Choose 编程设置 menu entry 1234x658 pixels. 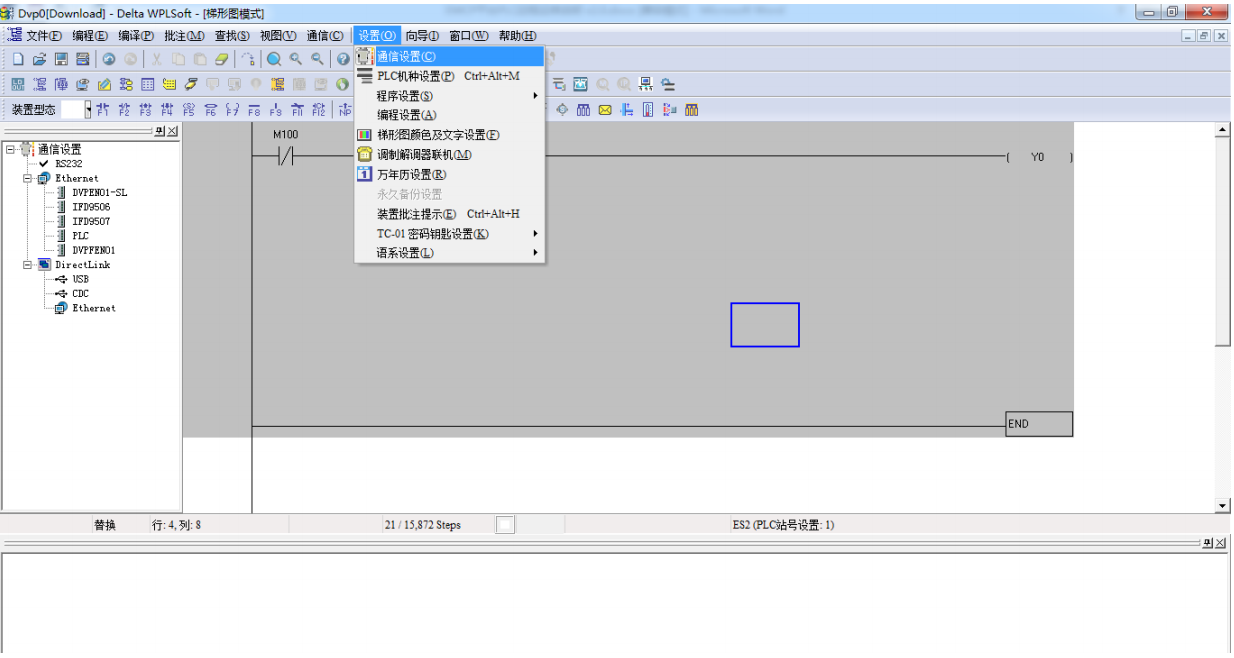[x=449, y=115]
